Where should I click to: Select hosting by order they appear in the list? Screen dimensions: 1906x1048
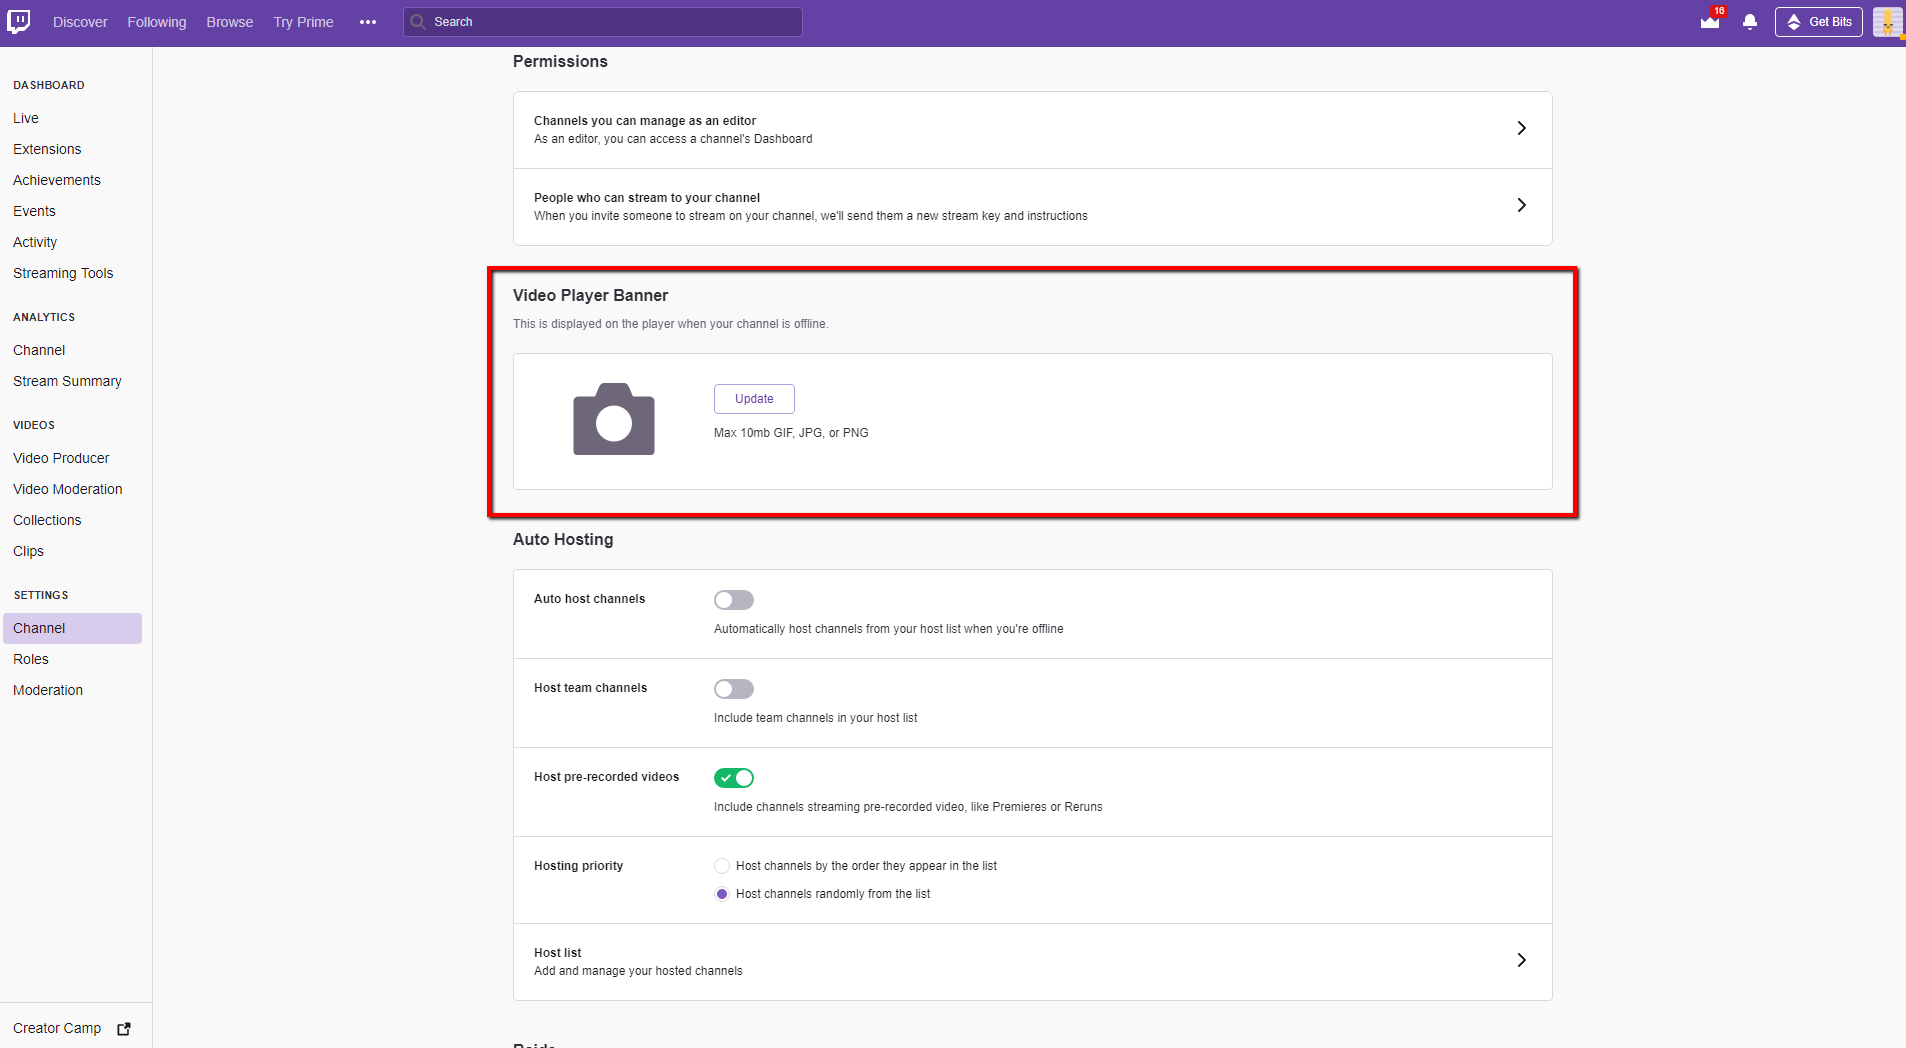tap(721, 866)
